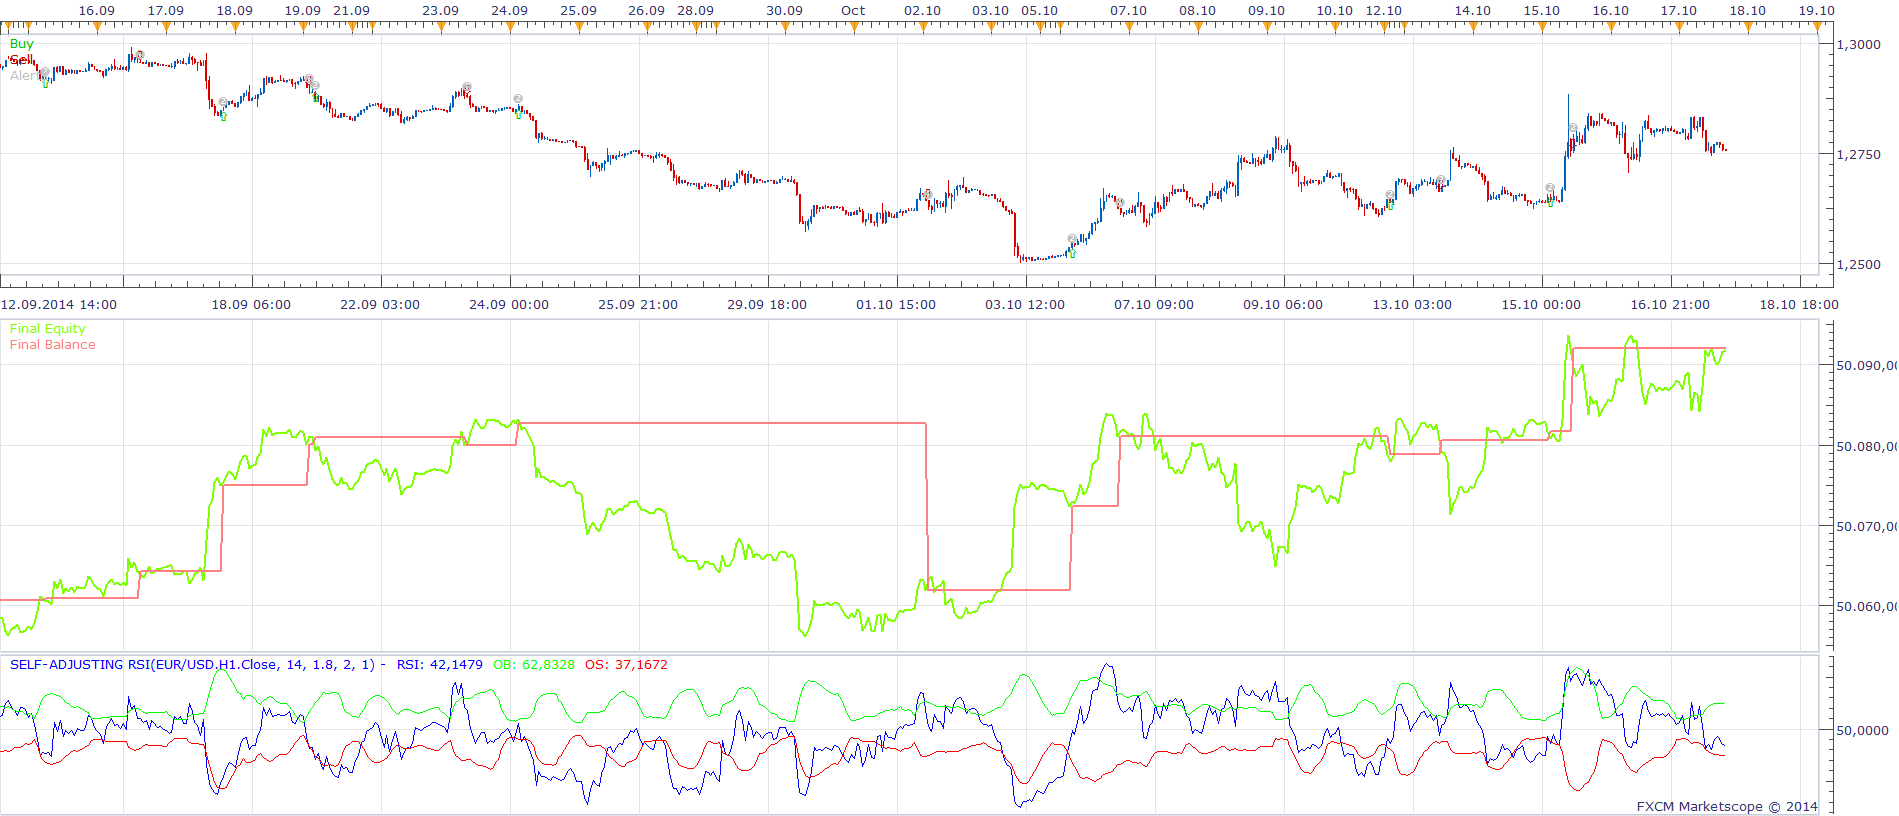Click gray trade marker after the 15.10 spike
Image resolution: width=1899 pixels, height=816 pixels.
1573,128
